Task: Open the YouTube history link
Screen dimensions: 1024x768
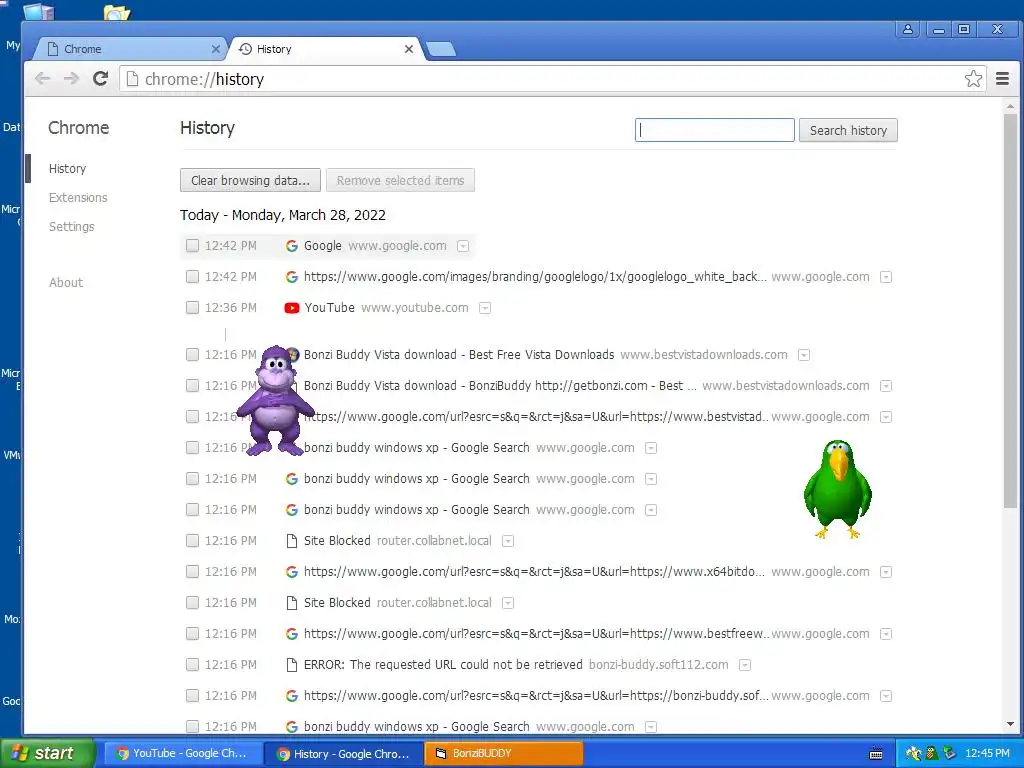Action: 329,308
